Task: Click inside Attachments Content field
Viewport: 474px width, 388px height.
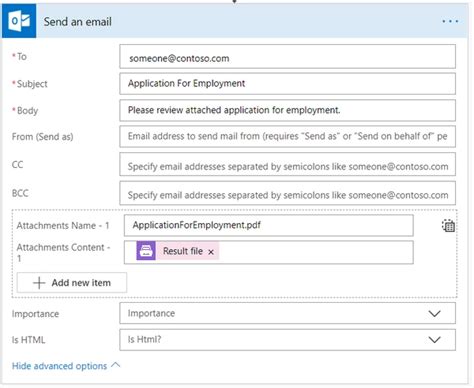Action: coord(269,252)
